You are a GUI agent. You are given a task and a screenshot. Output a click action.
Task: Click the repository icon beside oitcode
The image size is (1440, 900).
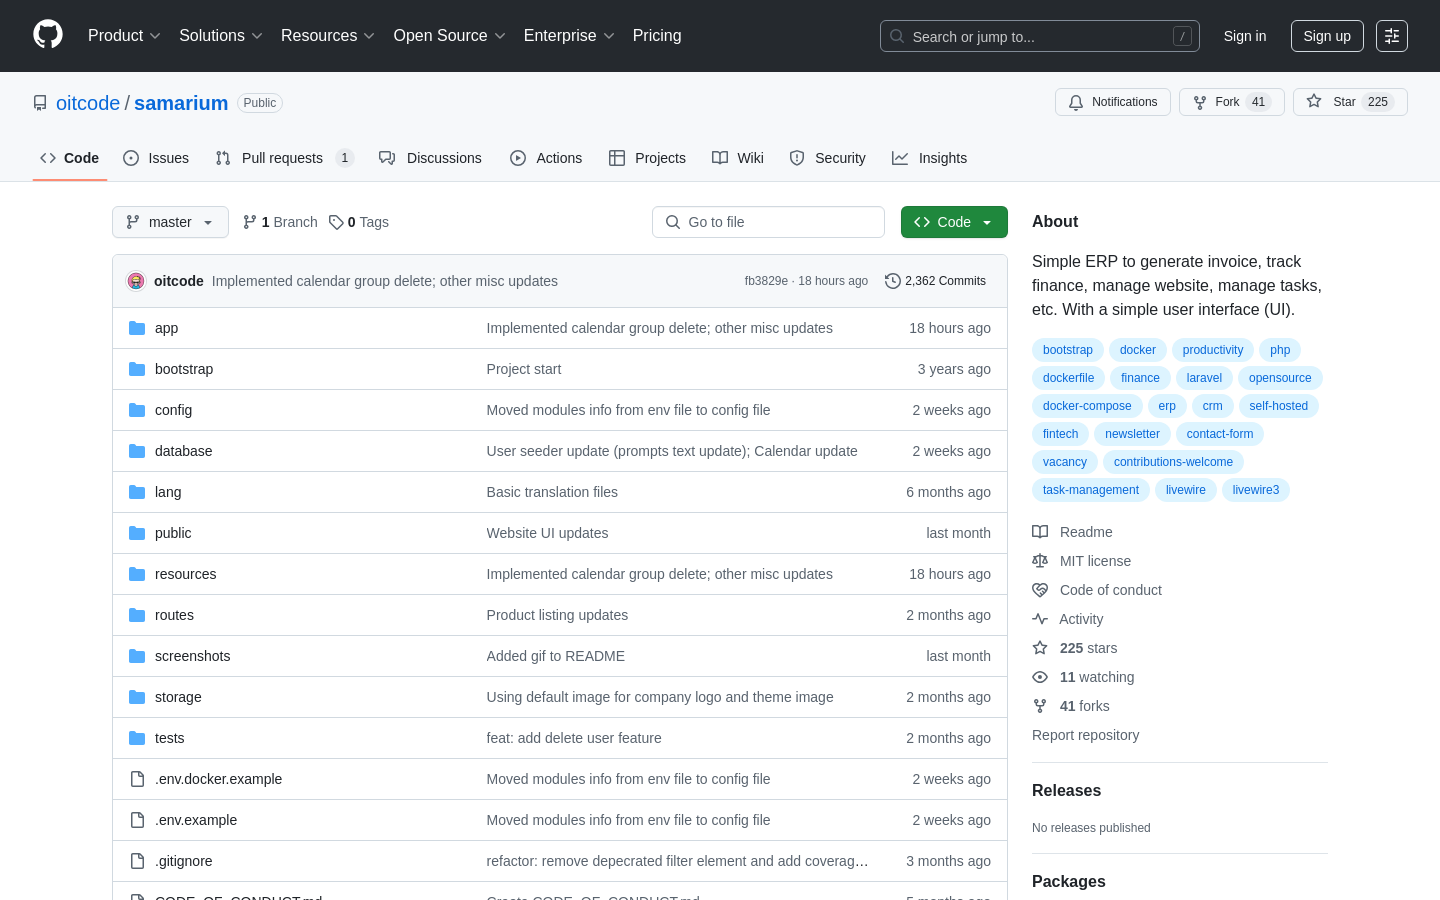(x=40, y=103)
